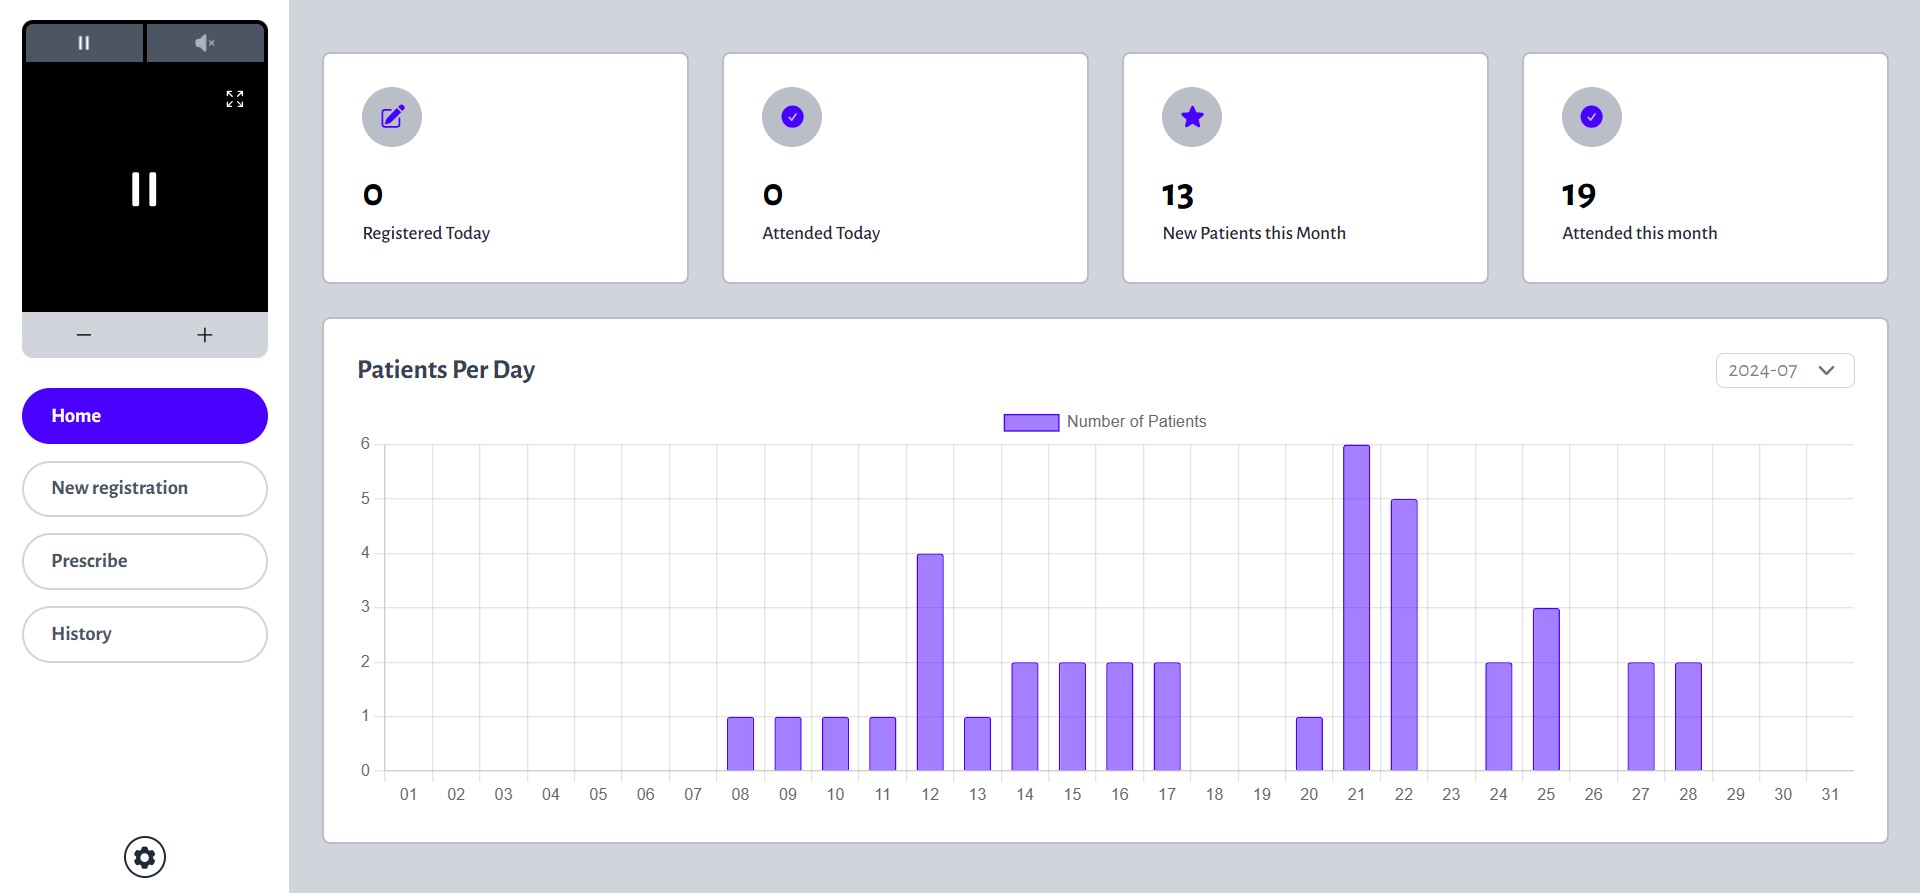Toggle pause in the top-left widget bar

(84, 43)
